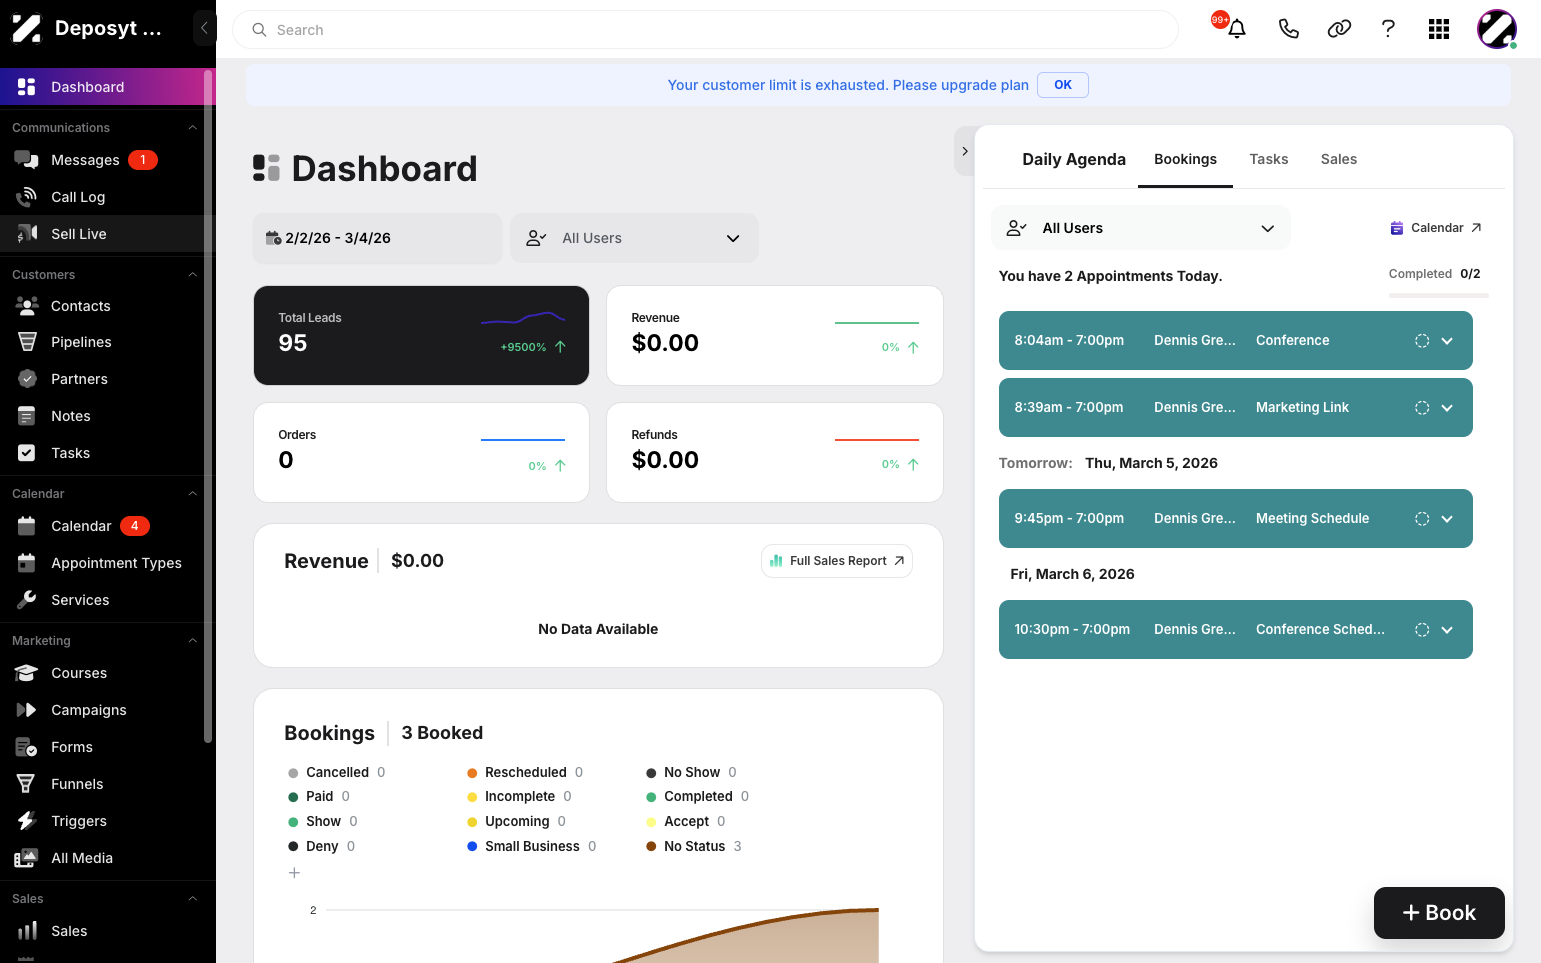Screen dimensions: 1541x963
Task: Open the notifications bell icon
Action: (x=1236, y=29)
